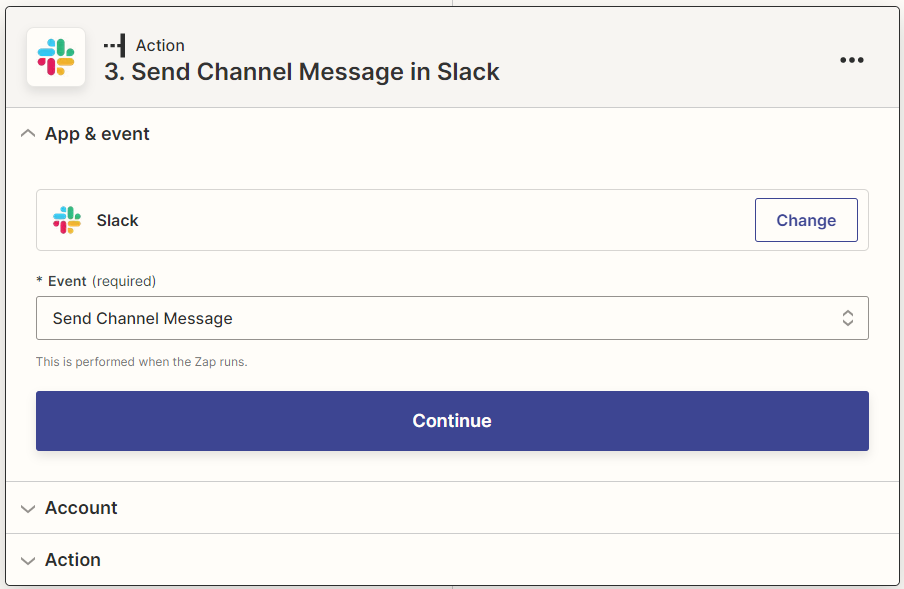Open the three-dot step options menu

[852, 60]
